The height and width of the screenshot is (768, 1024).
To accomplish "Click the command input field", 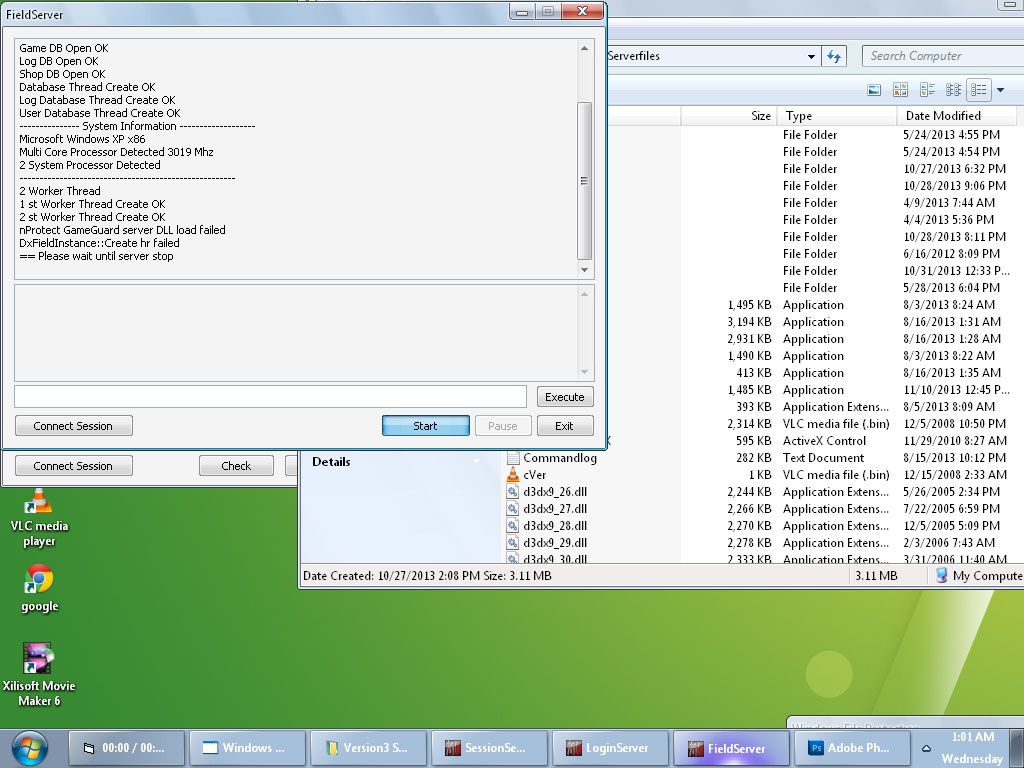I will (270, 397).
